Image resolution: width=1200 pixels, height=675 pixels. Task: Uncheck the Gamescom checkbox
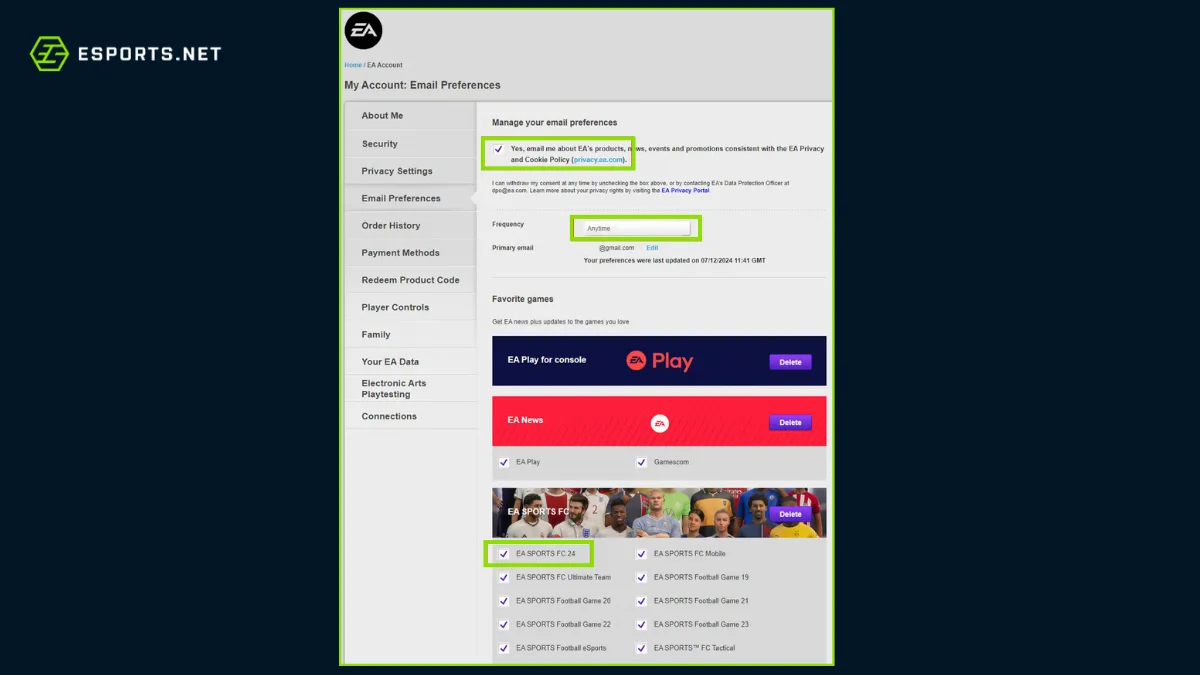tap(641, 463)
